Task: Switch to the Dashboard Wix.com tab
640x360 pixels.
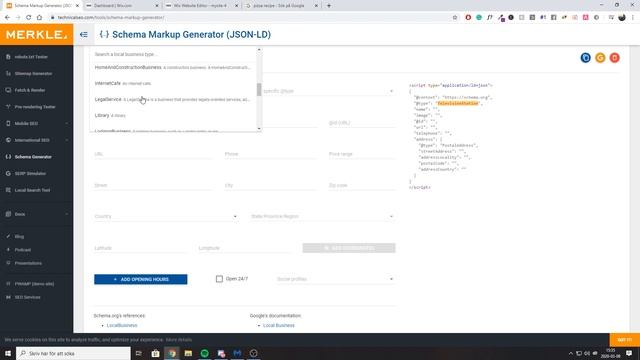Action: tap(122, 6)
